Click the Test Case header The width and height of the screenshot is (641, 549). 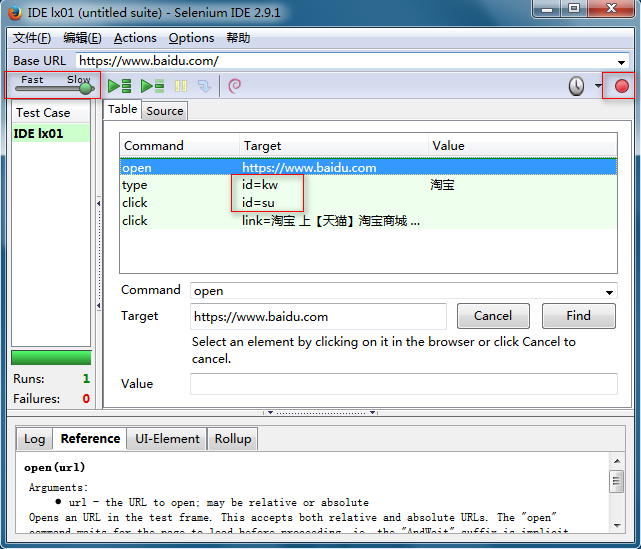click(x=51, y=112)
